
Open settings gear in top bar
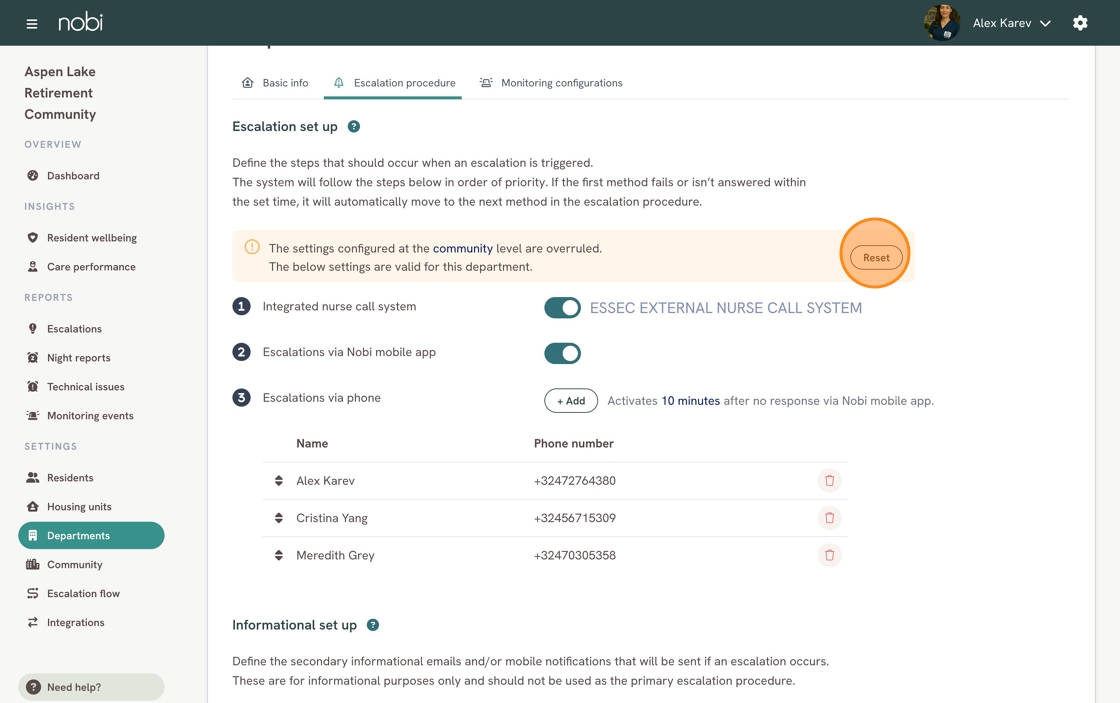(x=1080, y=23)
